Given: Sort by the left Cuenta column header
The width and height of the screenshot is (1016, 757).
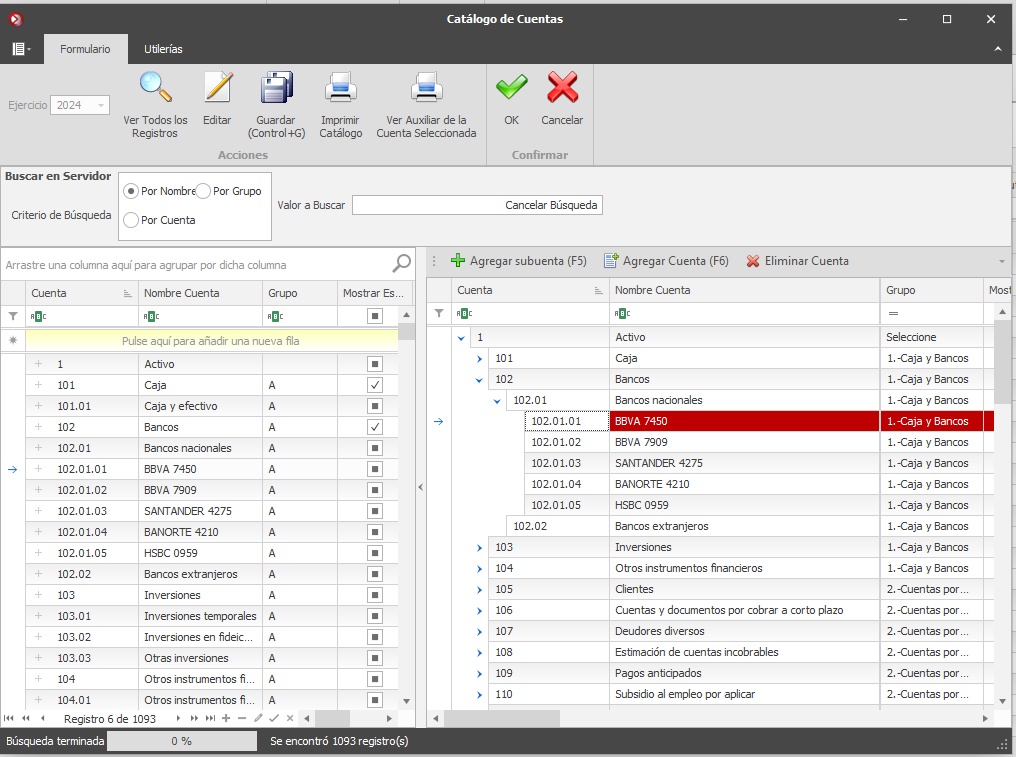Looking at the screenshot, I should click(82, 293).
